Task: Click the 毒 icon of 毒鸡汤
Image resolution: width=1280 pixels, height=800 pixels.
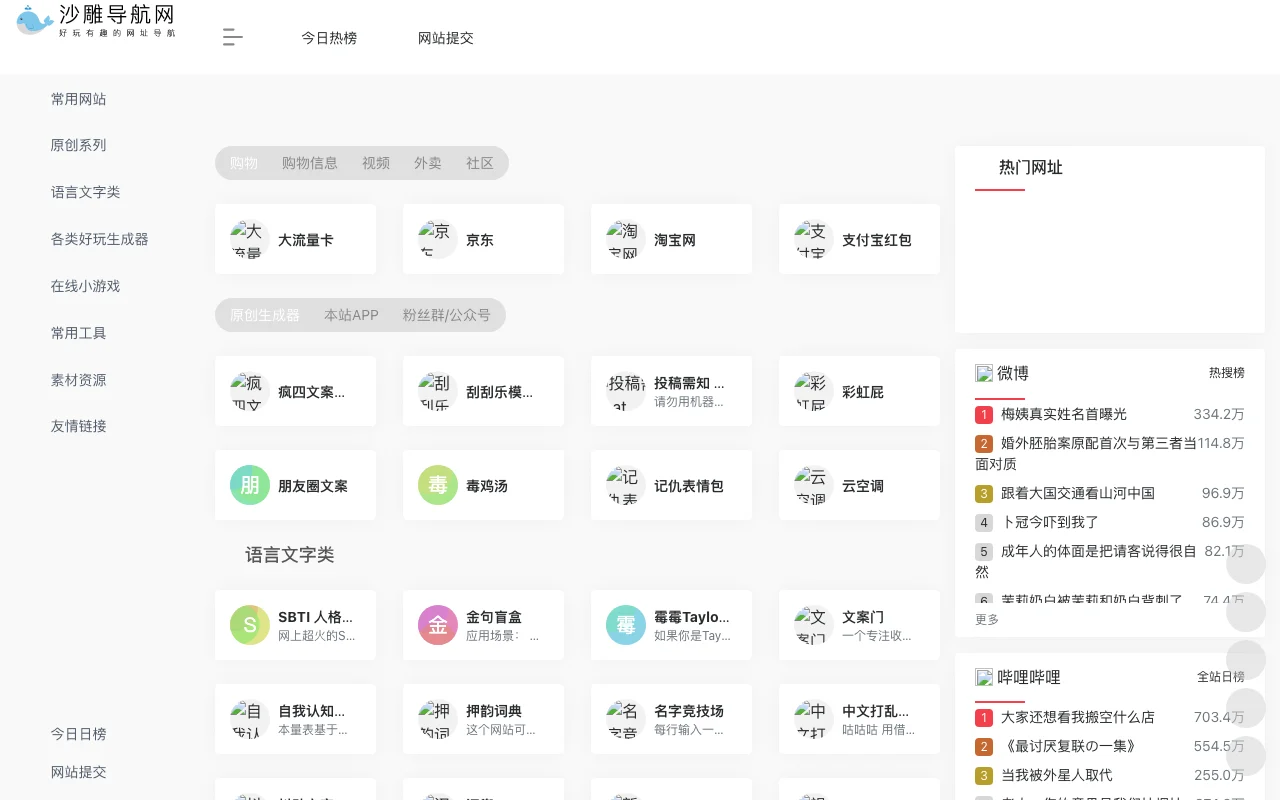Action: coord(438,486)
